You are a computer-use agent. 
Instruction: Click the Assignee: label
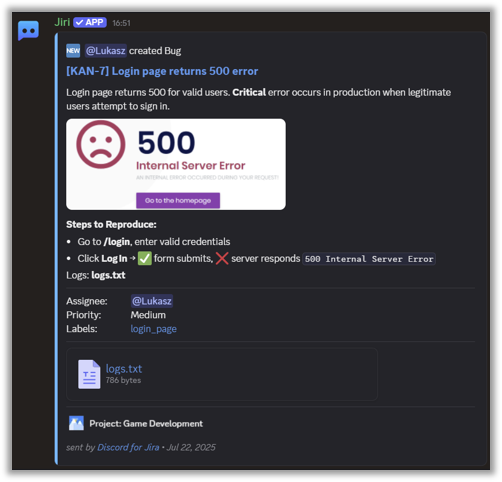click(87, 301)
